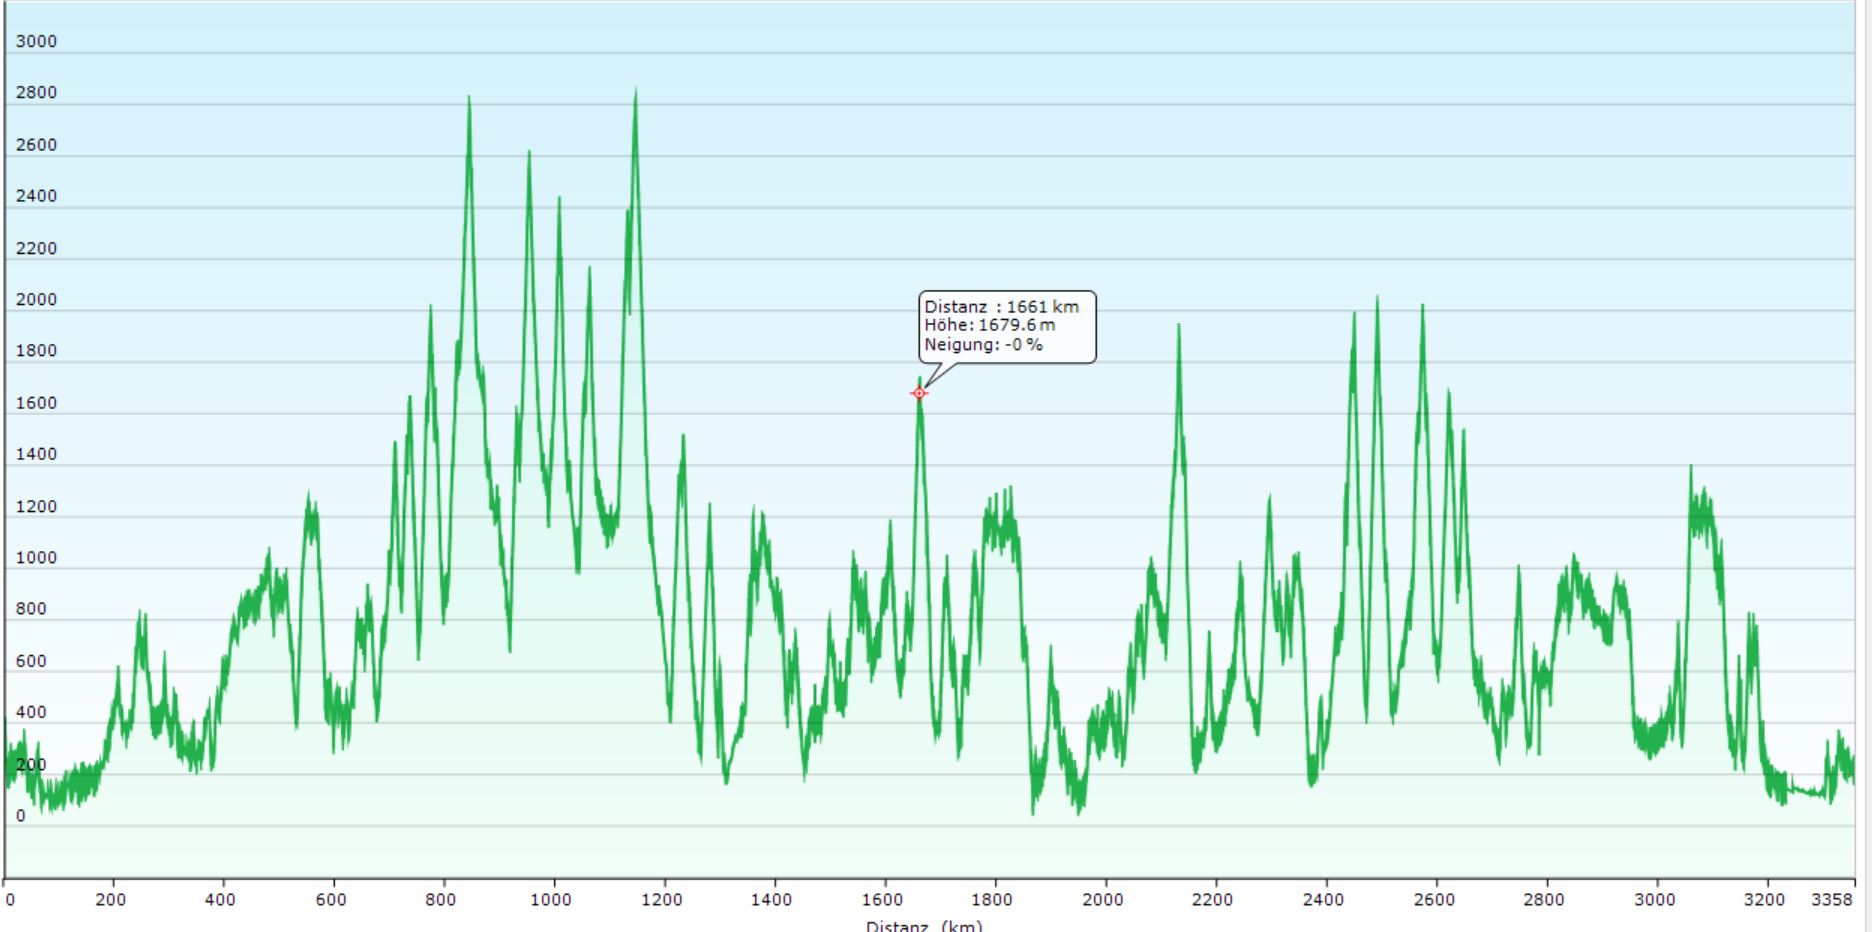Click the 1000 km tick label on x-axis
This screenshot has height=932, width=1872.
[x=551, y=899]
